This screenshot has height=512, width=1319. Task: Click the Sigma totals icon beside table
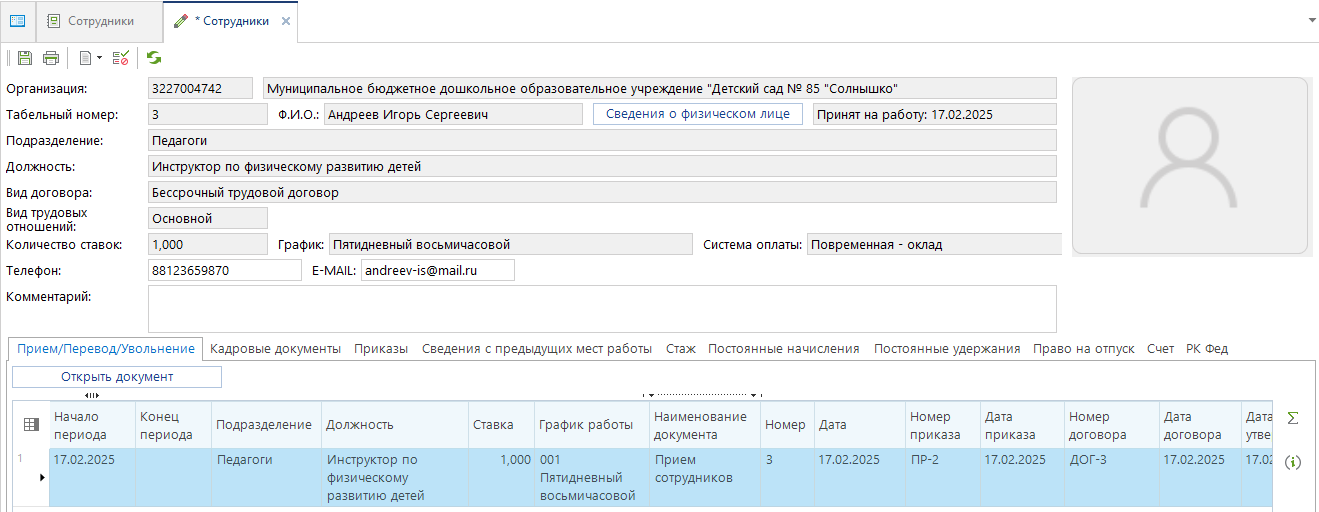(1293, 418)
